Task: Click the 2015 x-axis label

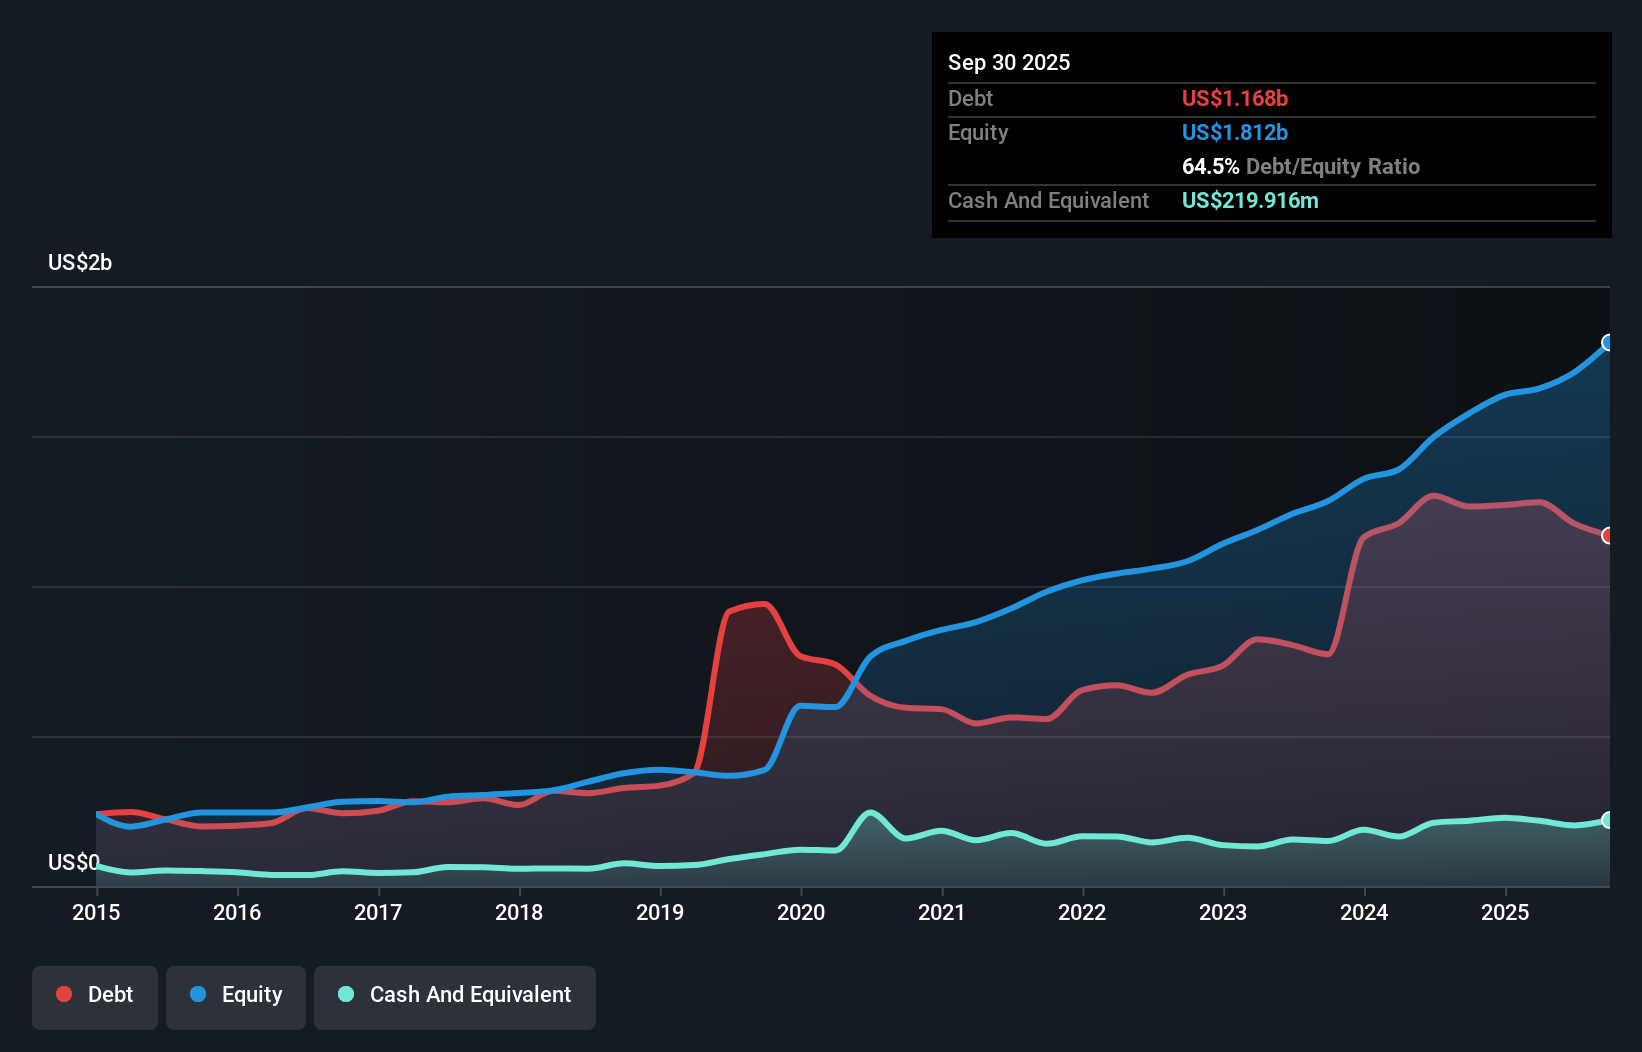Action: coord(96,912)
